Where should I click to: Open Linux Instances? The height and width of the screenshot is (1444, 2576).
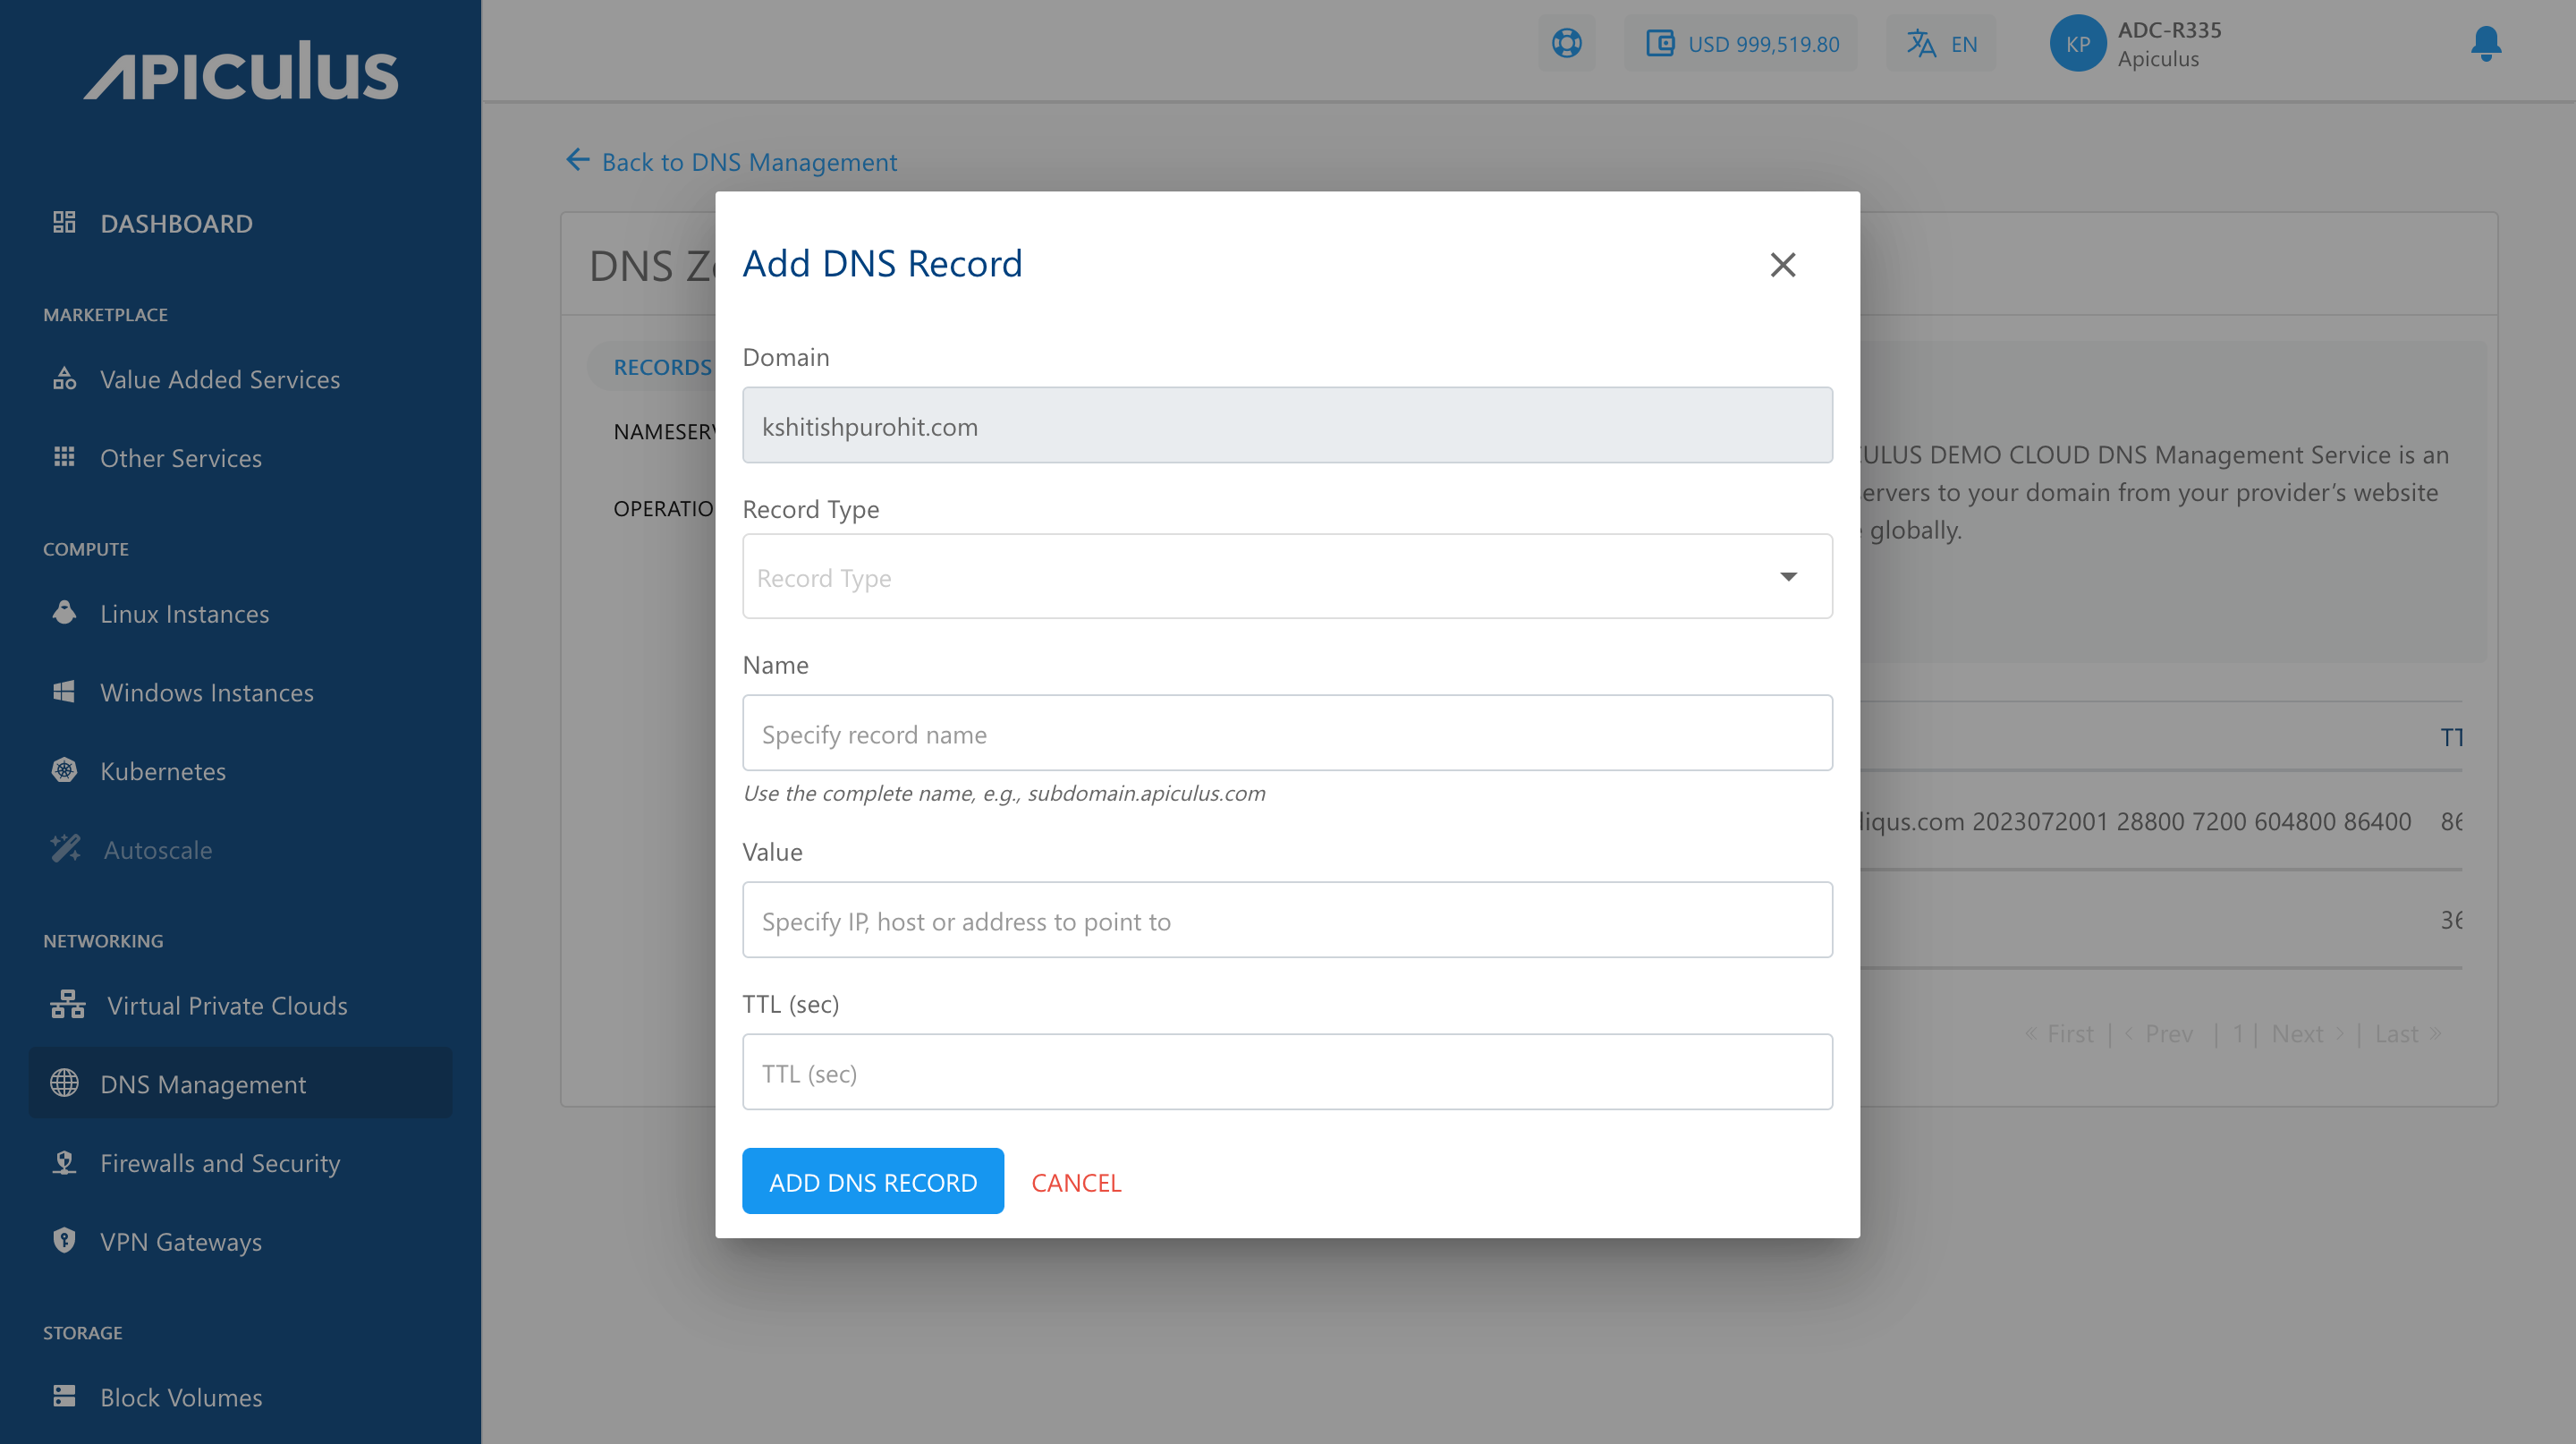[x=185, y=613]
